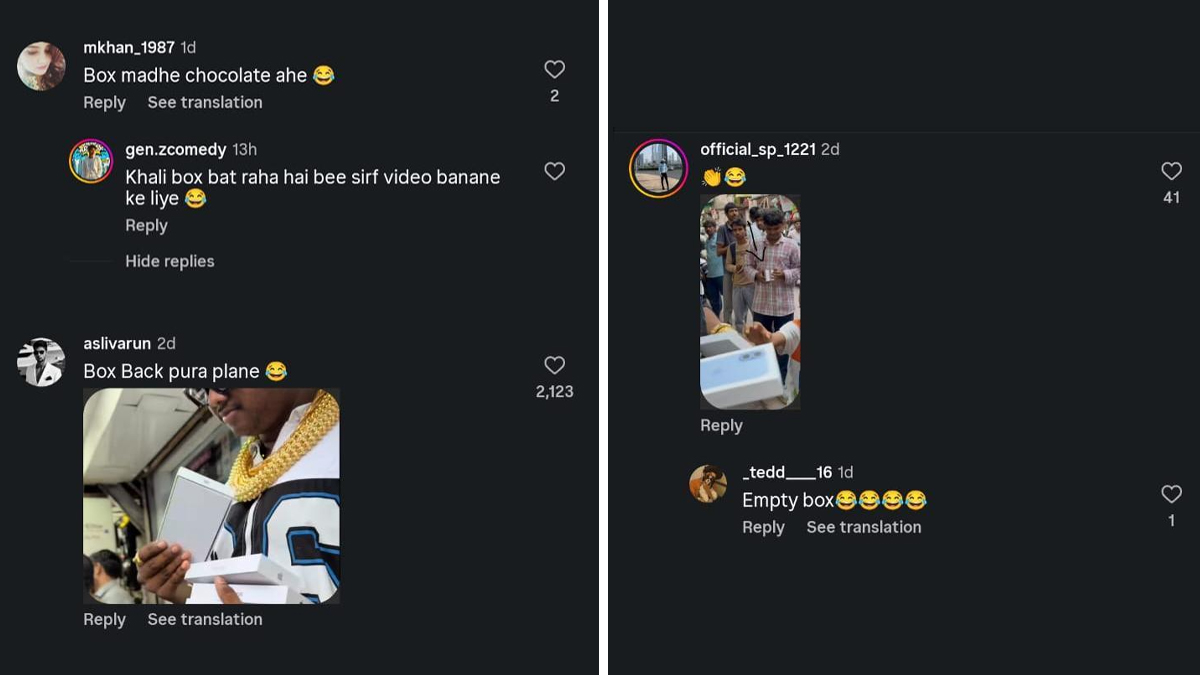Reply to official_sp_1221's comment
Image resolution: width=1200 pixels, height=675 pixels.
pos(721,425)
